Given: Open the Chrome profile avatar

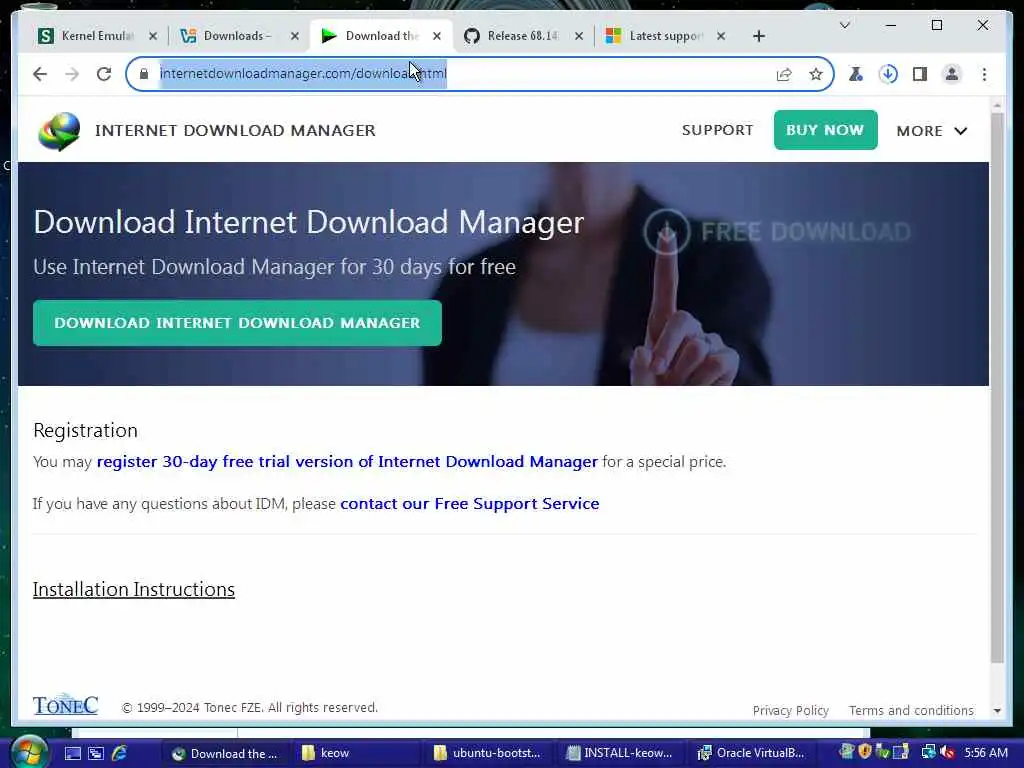Looking at the screenshot, I should (x=952, y=74).
